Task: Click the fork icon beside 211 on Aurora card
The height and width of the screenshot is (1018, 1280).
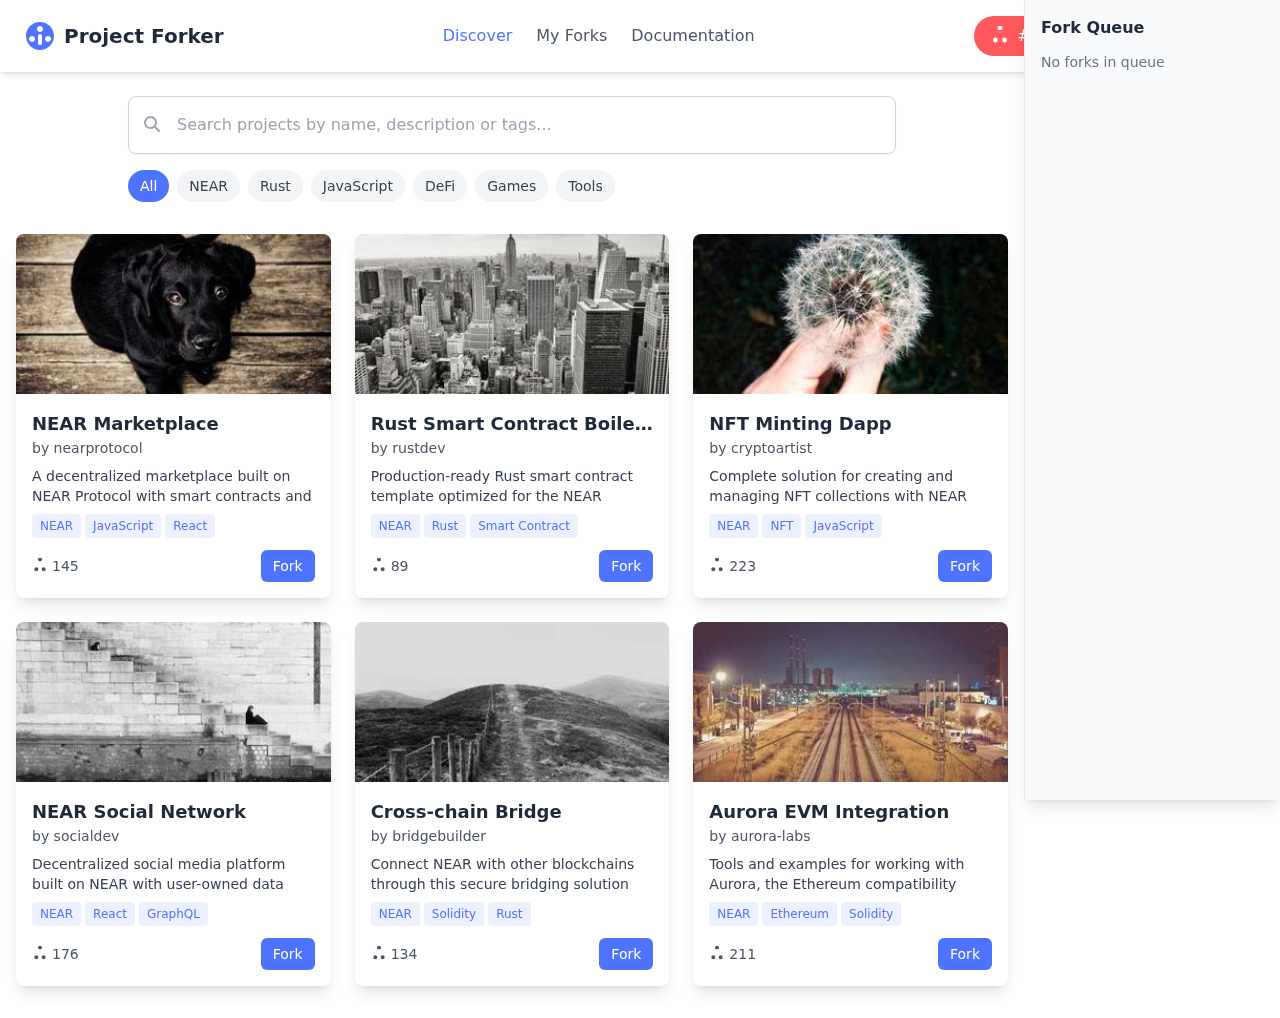Action: [x=716, y=952]
